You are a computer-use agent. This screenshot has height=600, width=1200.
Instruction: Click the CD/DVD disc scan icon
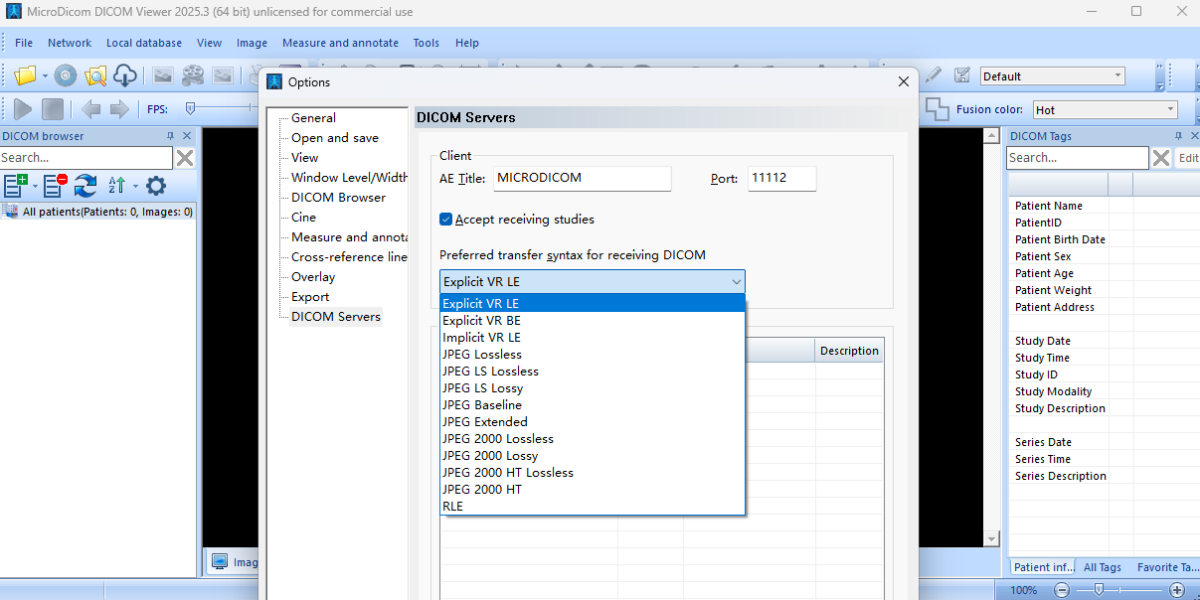tap(65, 76)
